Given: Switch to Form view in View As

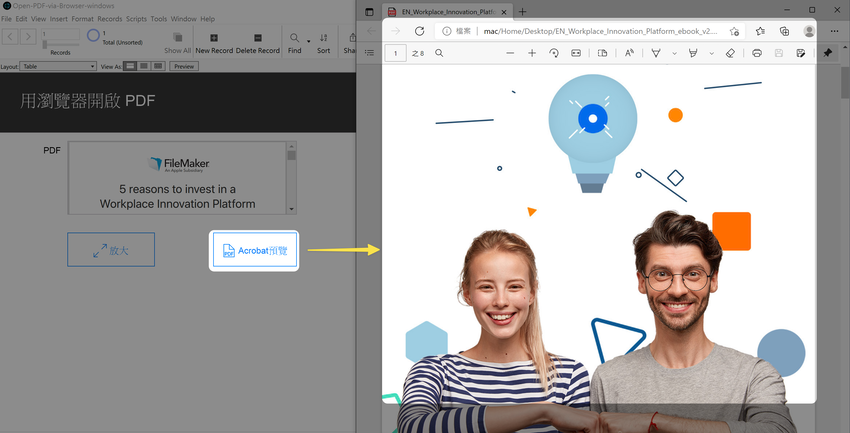Looking at the screenshot, I should [130, 66].
